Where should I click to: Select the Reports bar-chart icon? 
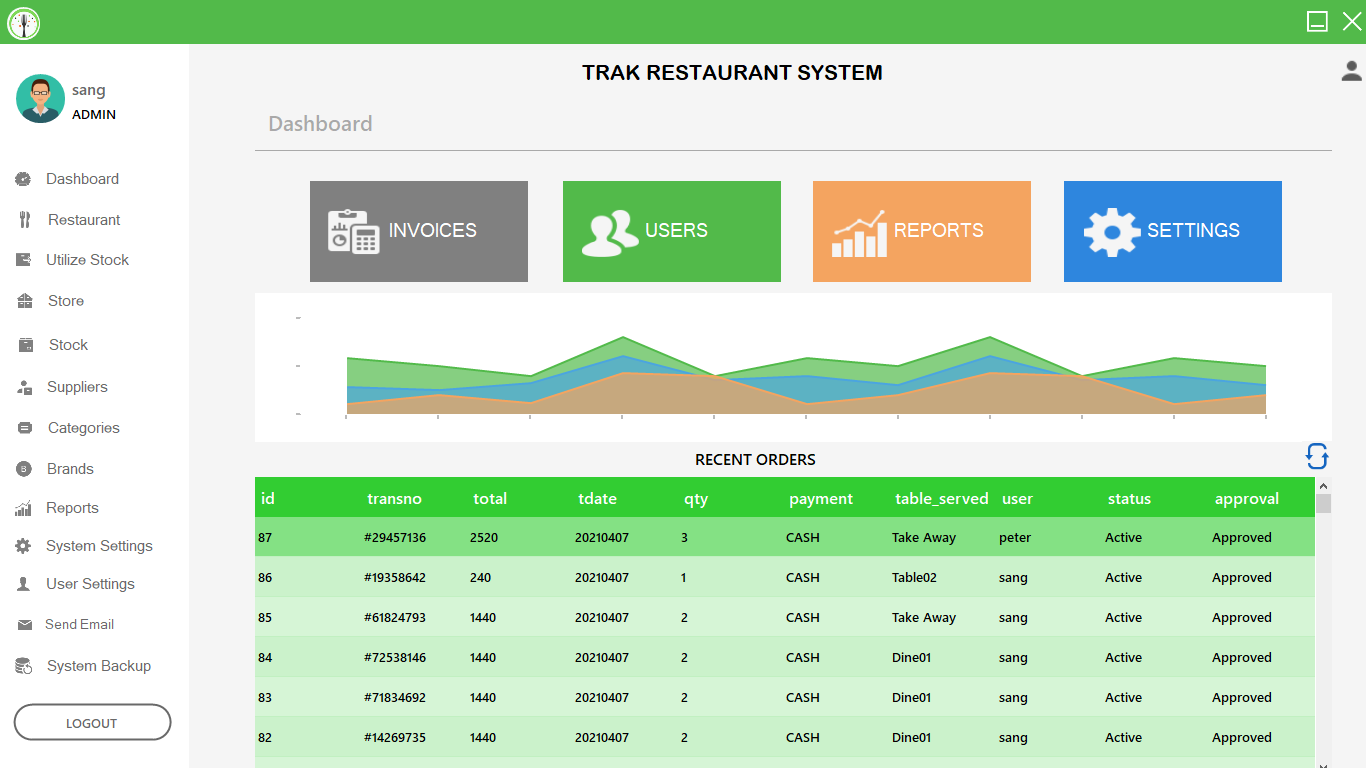click(25, 507)
